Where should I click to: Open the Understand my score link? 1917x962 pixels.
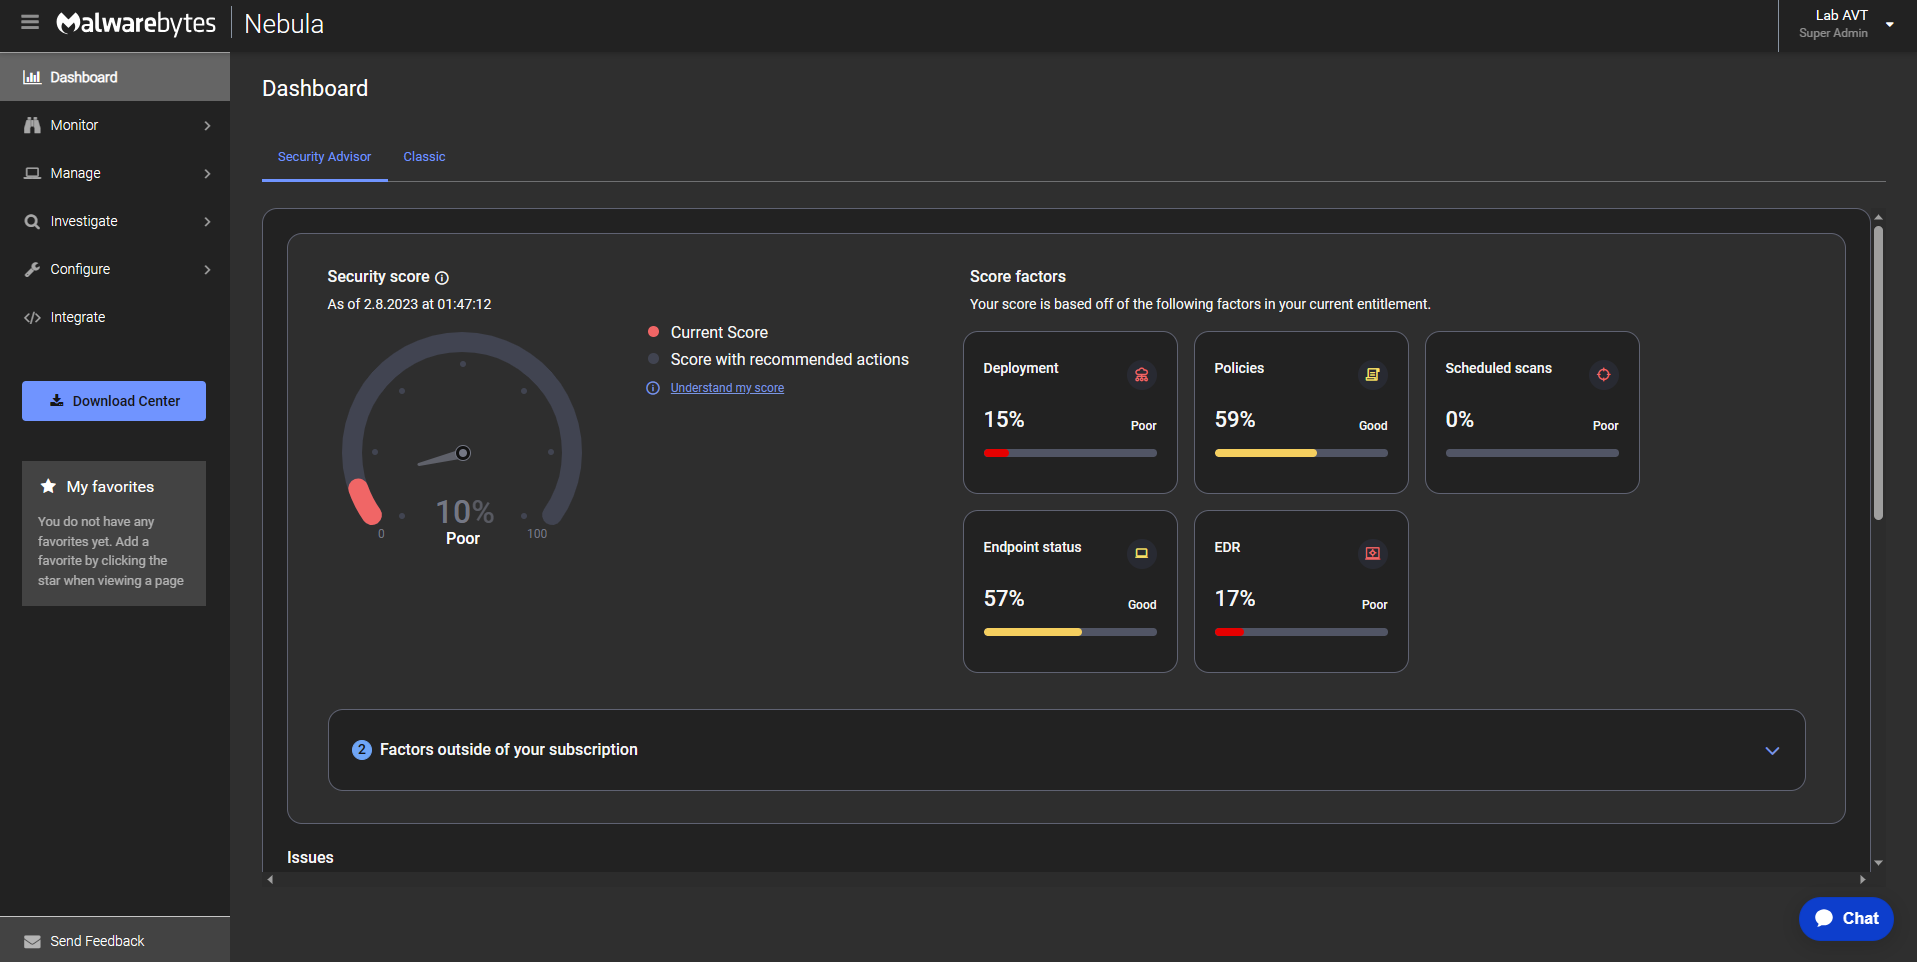click(727, 388)
